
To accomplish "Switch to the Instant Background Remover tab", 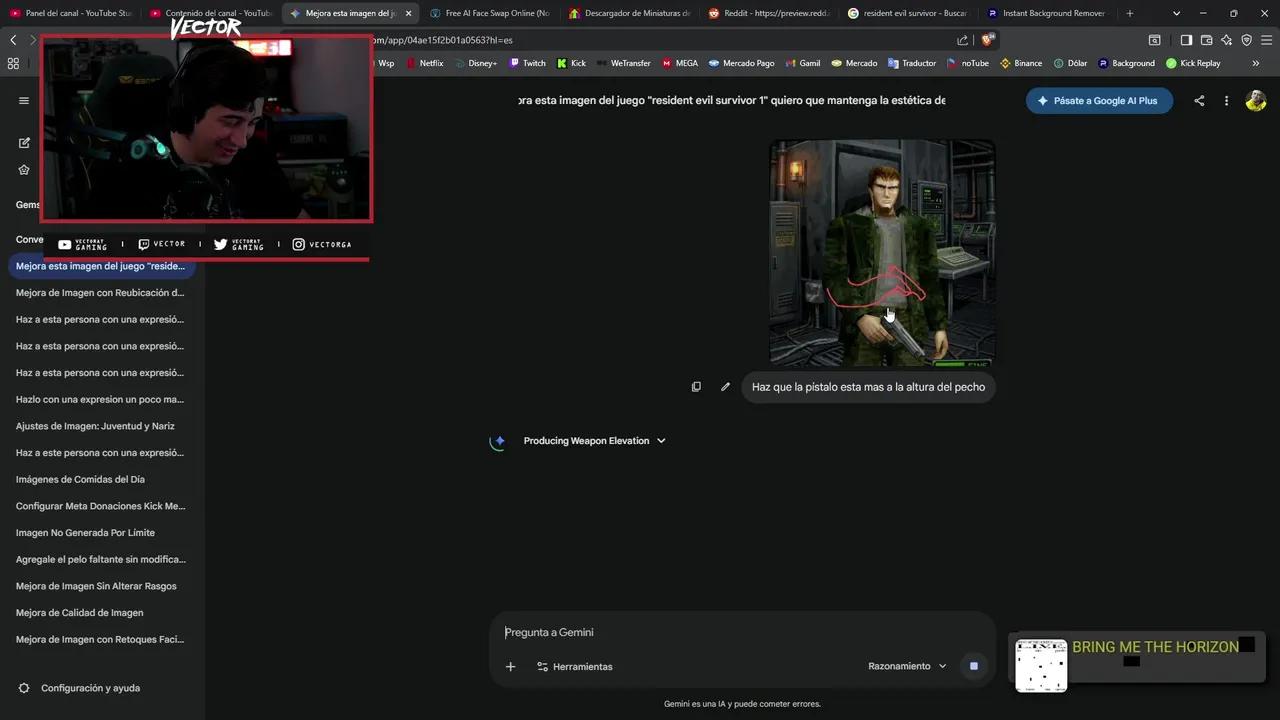I will (x=1047, y=13).
